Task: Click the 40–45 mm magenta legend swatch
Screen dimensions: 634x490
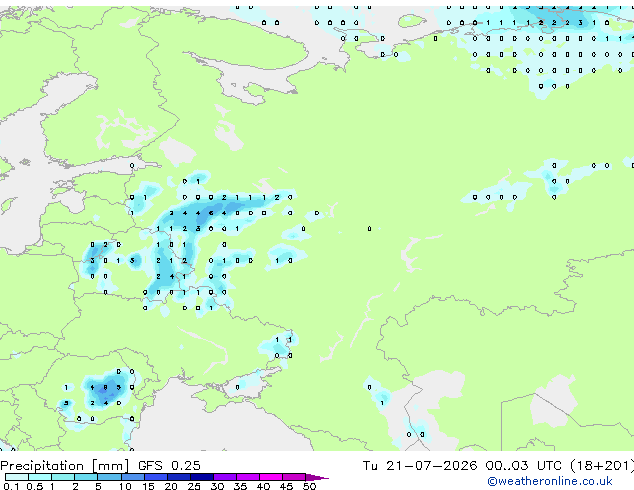Action: (271, 477)
